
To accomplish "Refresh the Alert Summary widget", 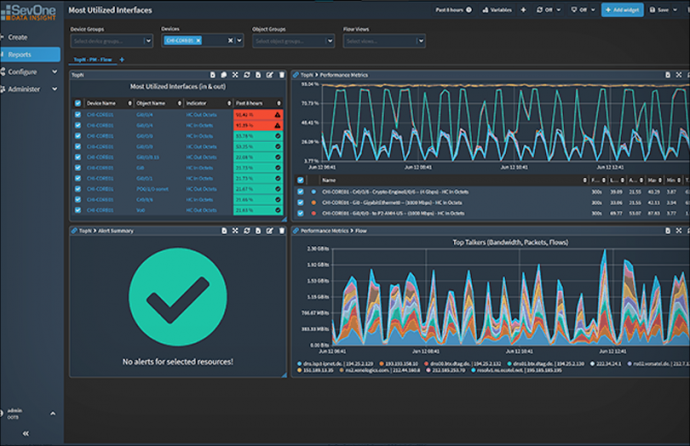I will (x=247, y=230).
